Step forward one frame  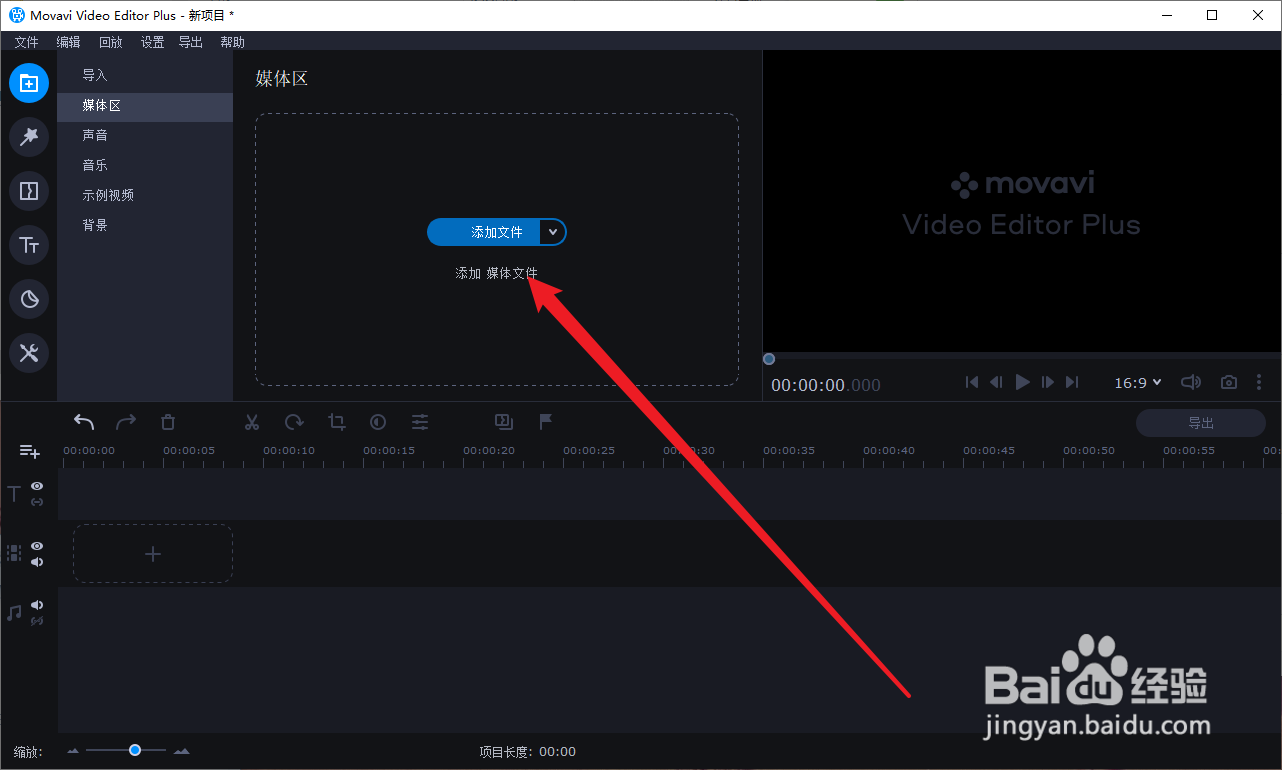coord(1047,382)
